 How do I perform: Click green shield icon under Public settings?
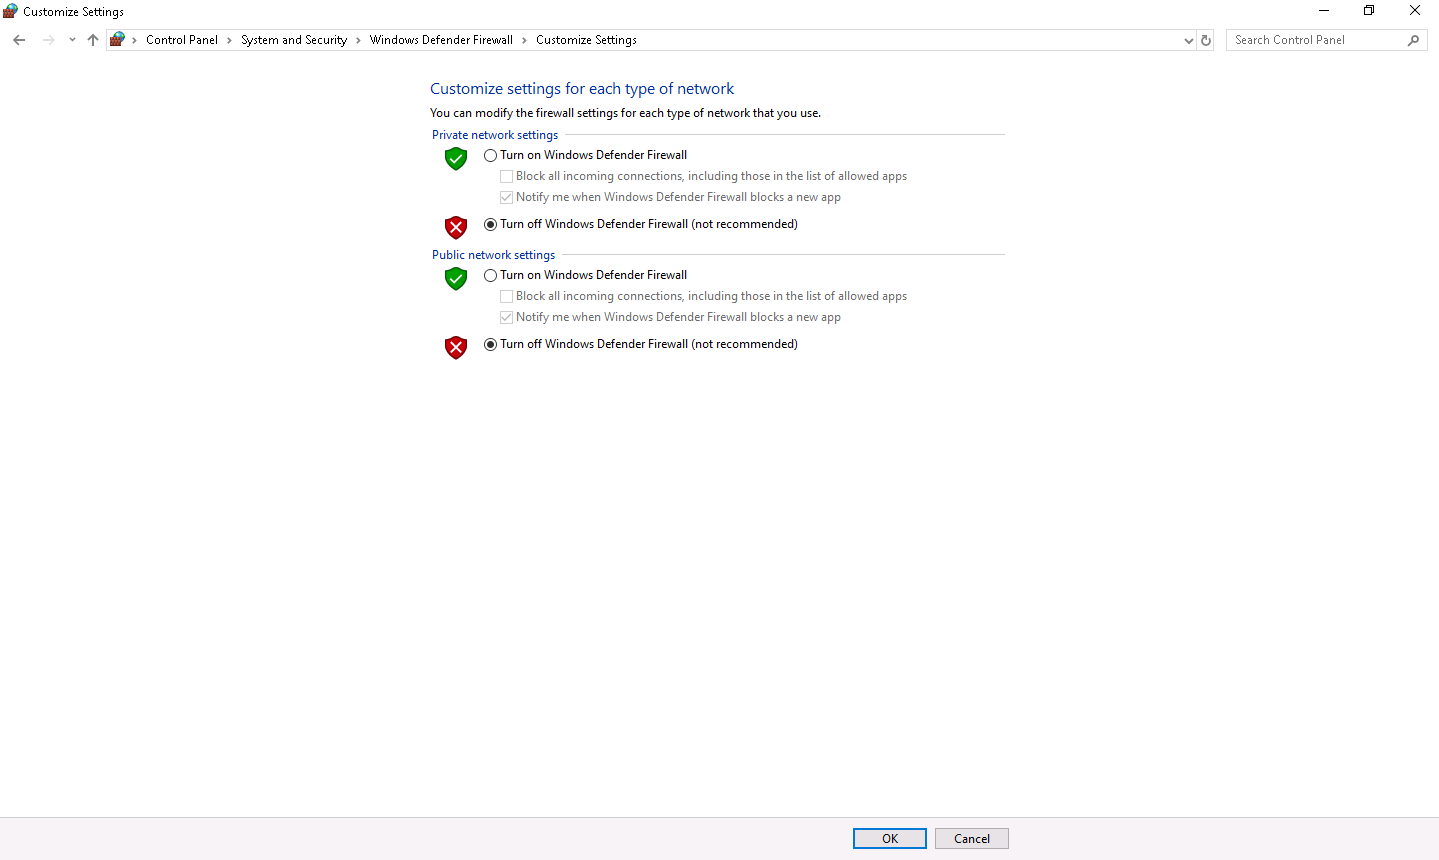(456, 278)
